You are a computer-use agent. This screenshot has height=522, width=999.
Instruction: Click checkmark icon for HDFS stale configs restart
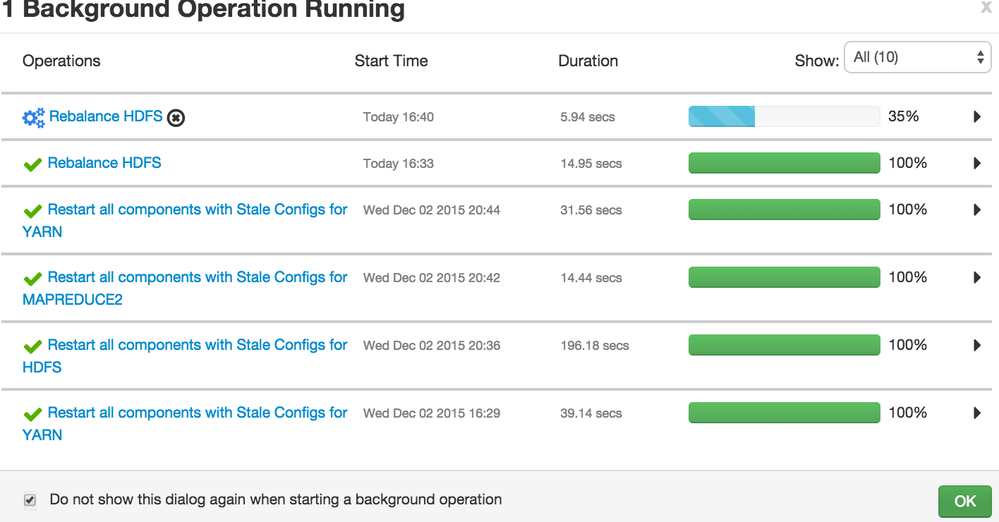click(32, 347)
